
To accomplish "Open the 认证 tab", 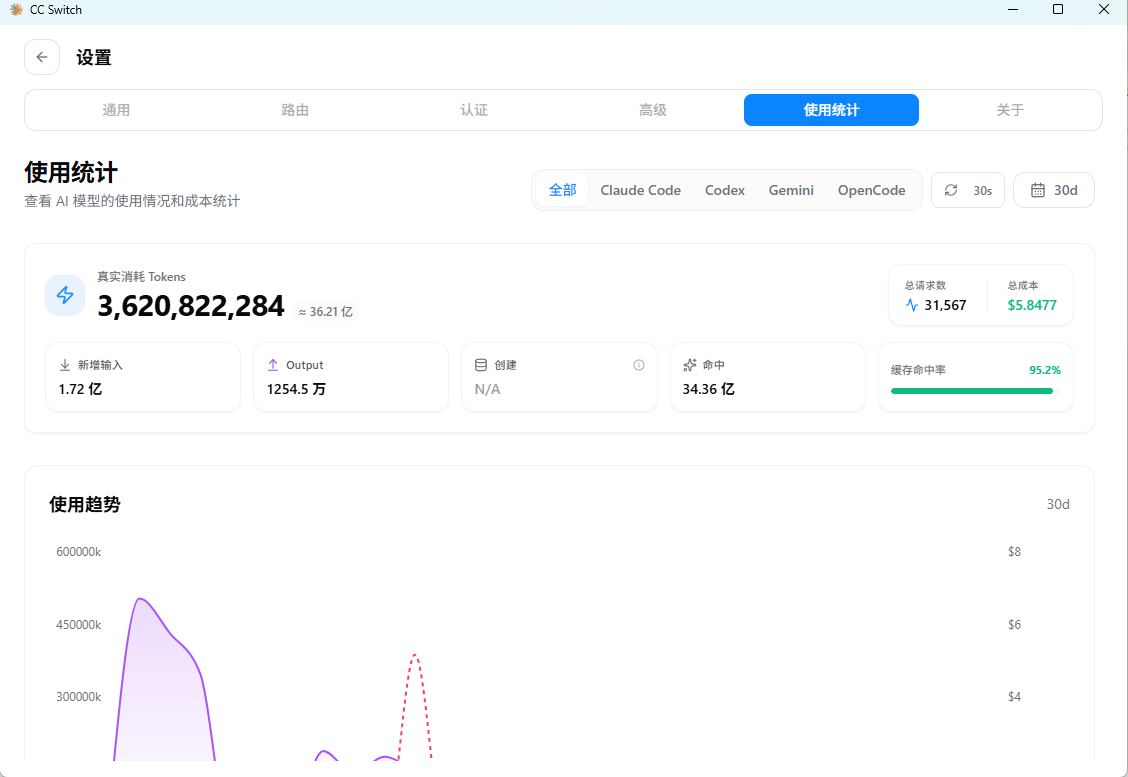I will coord(474,110).
